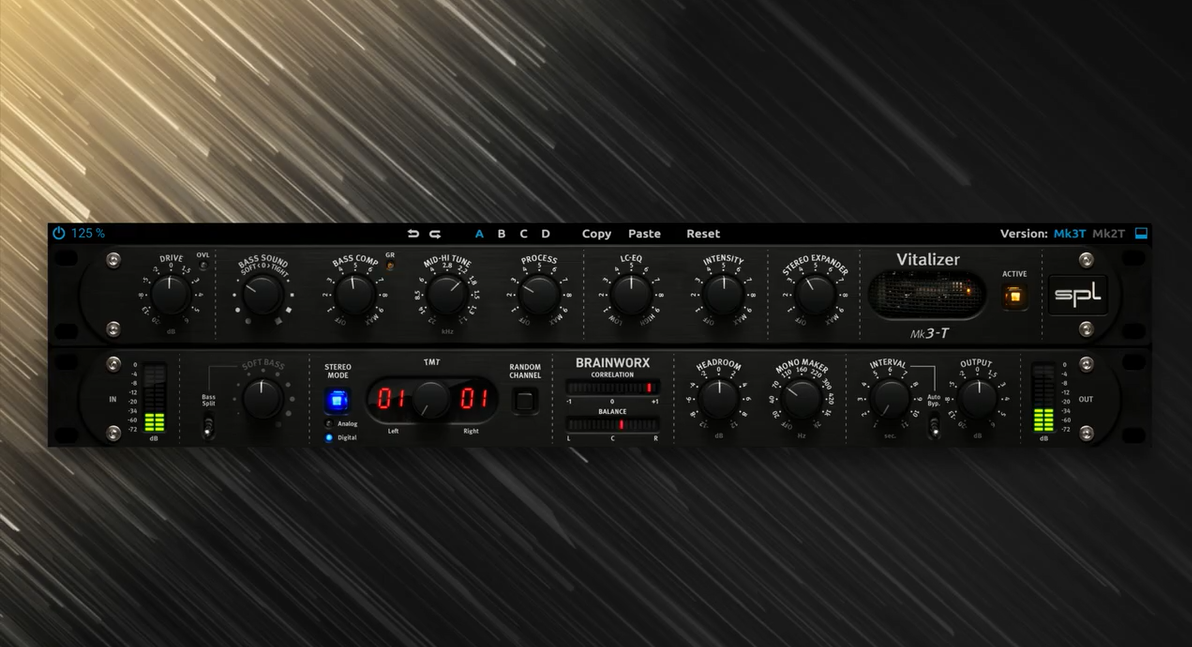Click the Headroom knob
Screen dimensions: 1192x647
[x=718, y=398]
